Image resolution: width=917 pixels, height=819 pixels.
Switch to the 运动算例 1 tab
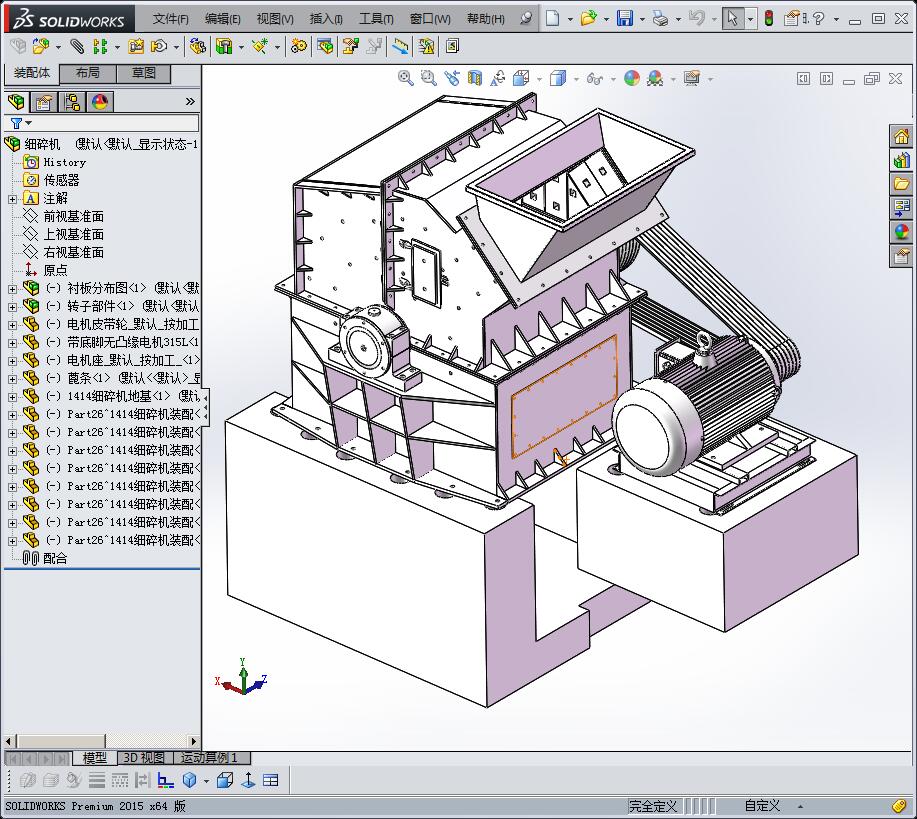point(211,758)
